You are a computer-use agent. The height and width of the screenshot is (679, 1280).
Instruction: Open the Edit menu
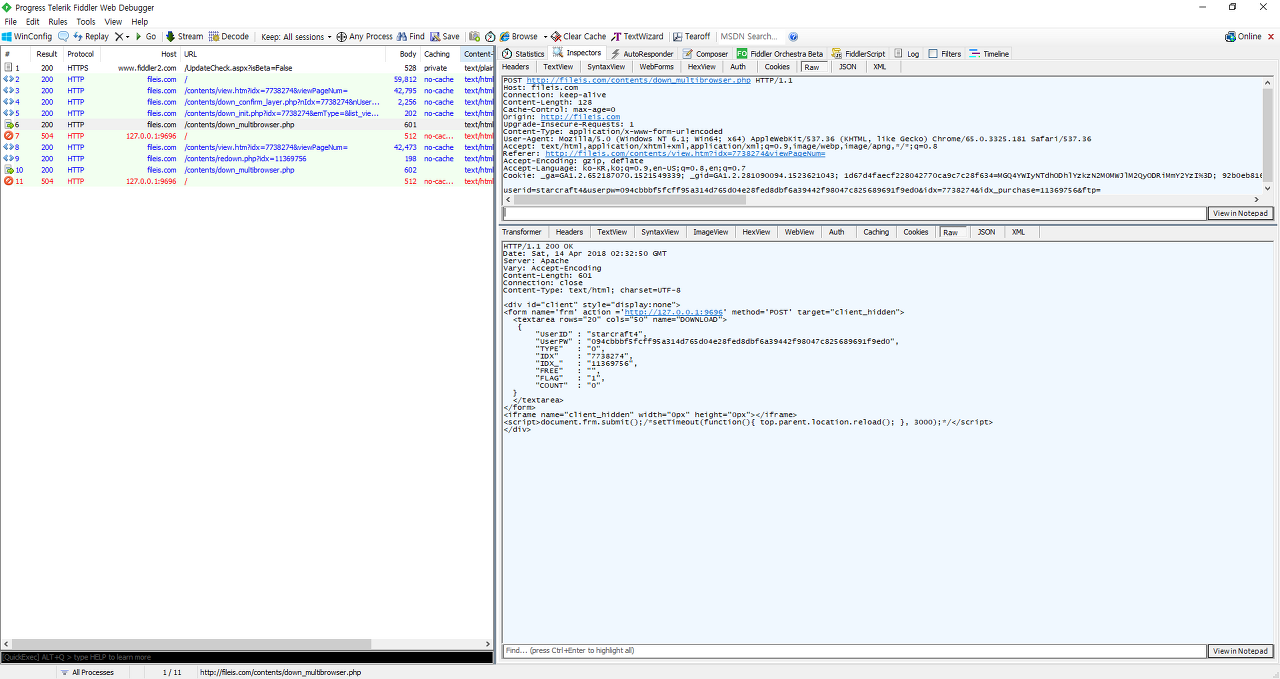[x=33, y=21]
